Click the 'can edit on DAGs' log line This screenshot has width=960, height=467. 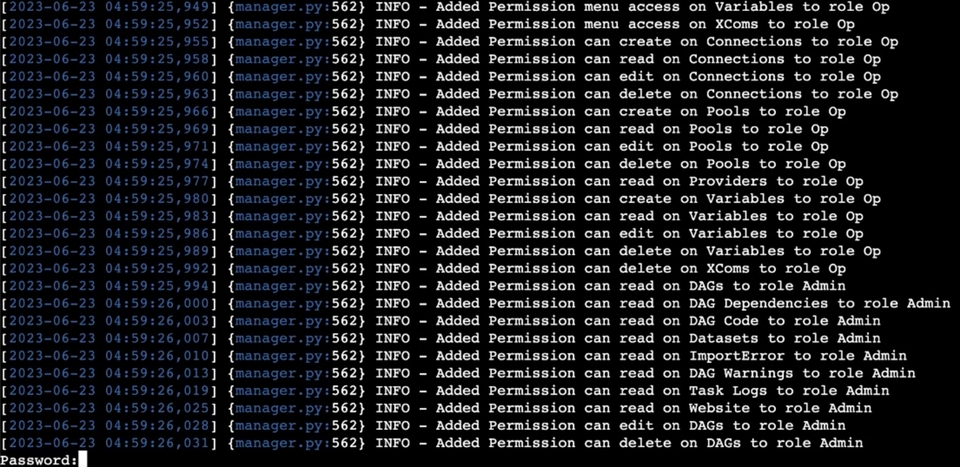[x=423, y=425]
